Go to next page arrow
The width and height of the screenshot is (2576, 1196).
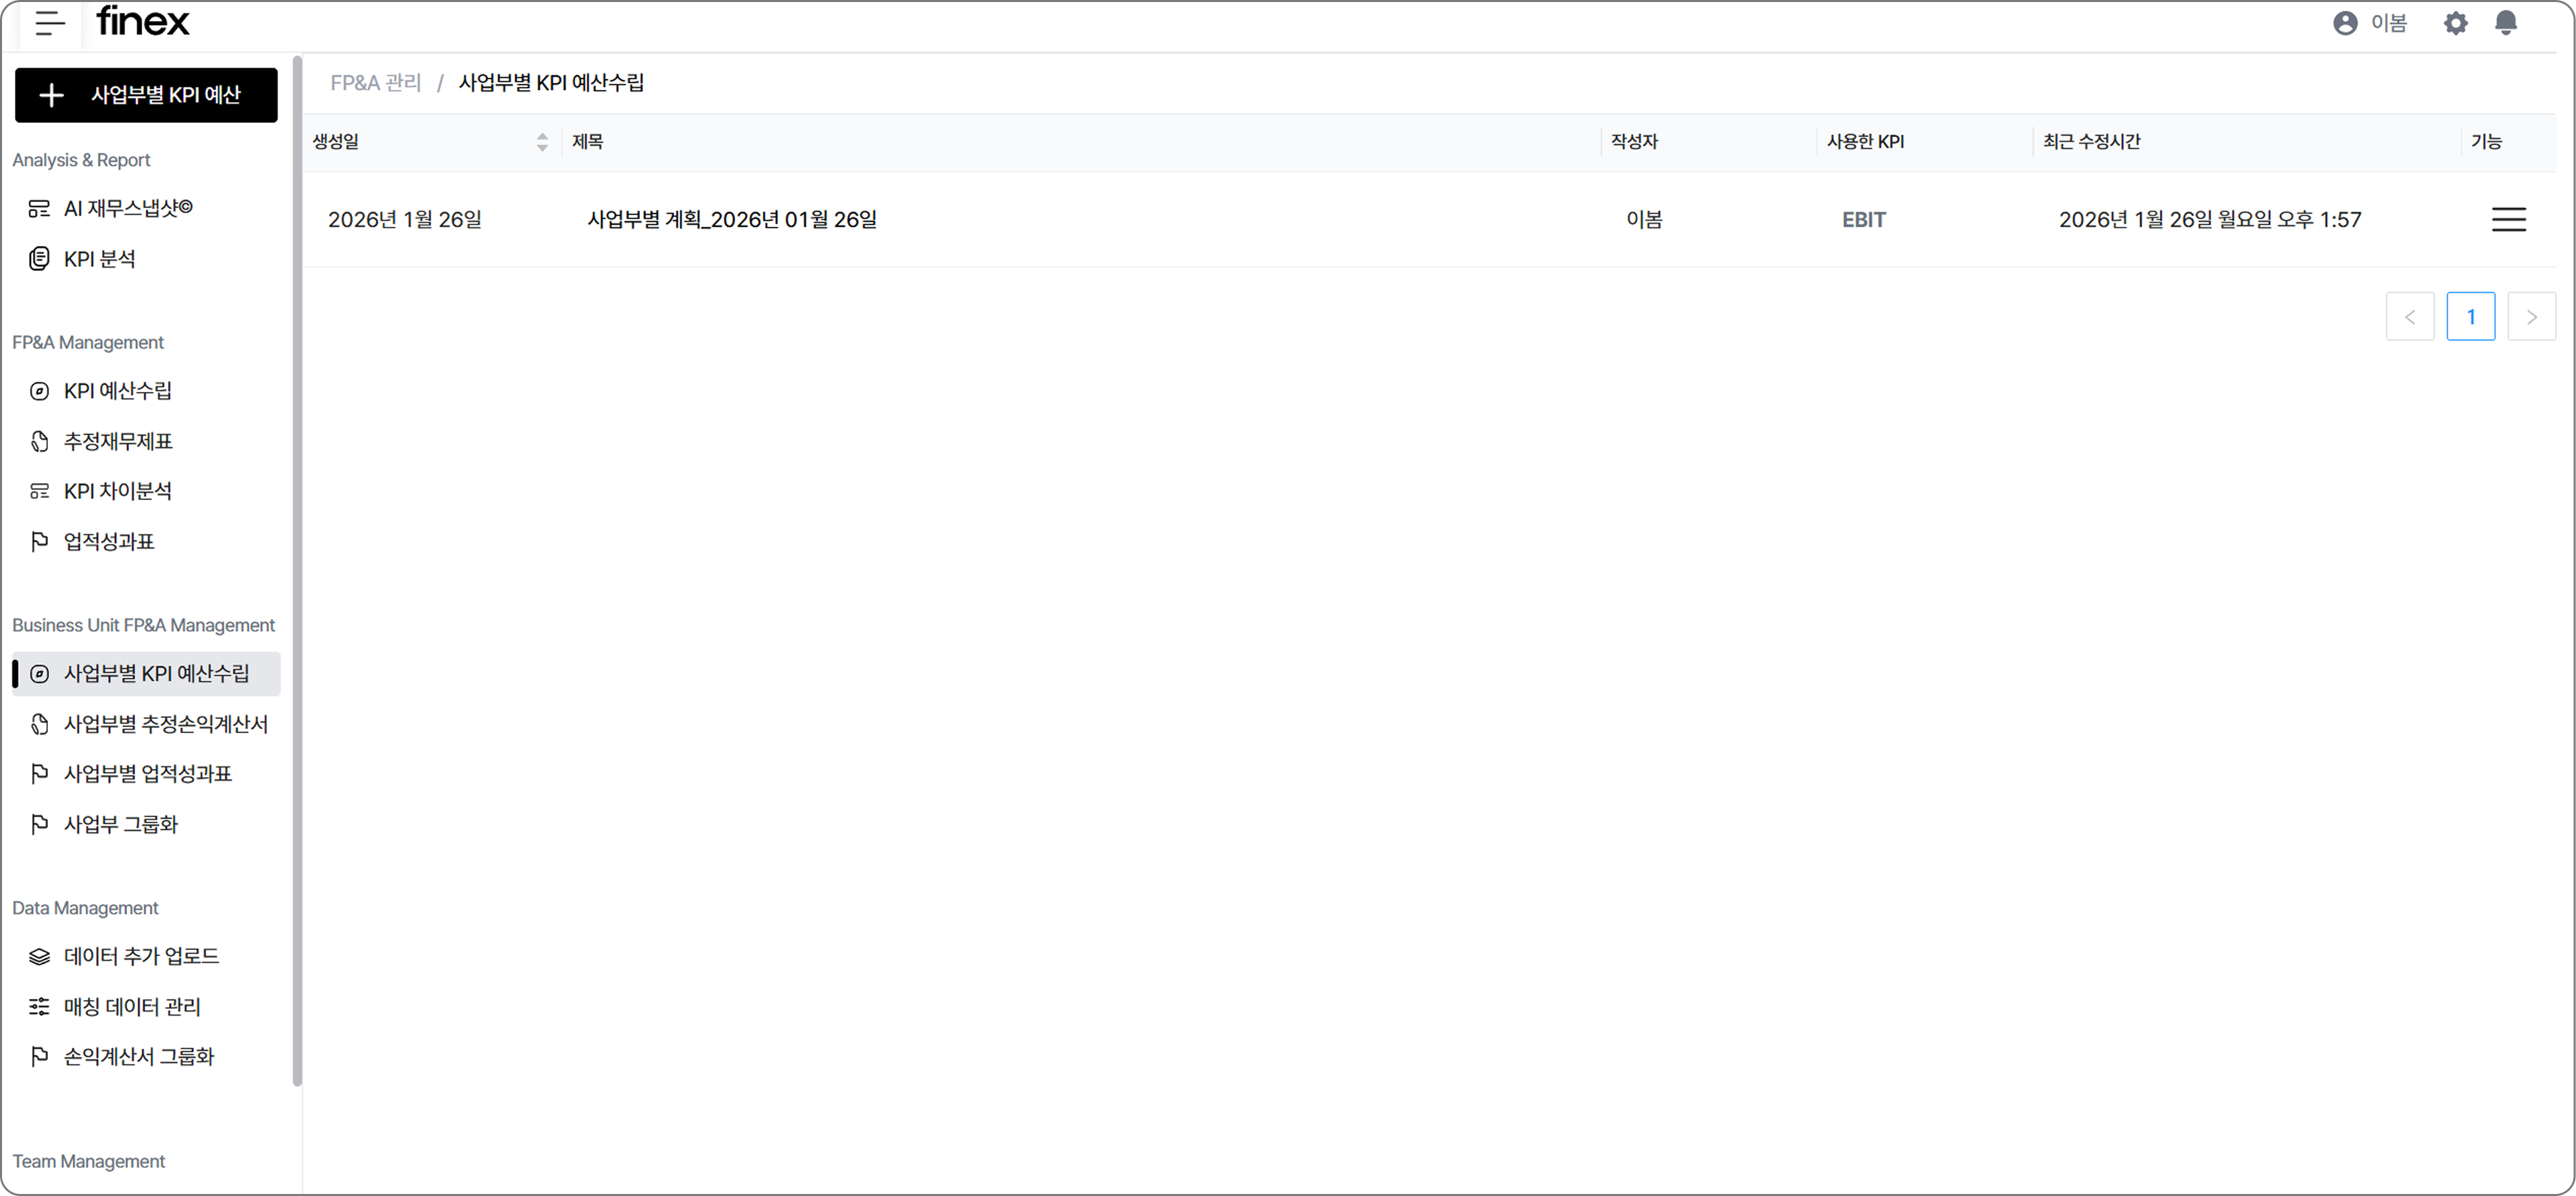(x=2531, y=317)
